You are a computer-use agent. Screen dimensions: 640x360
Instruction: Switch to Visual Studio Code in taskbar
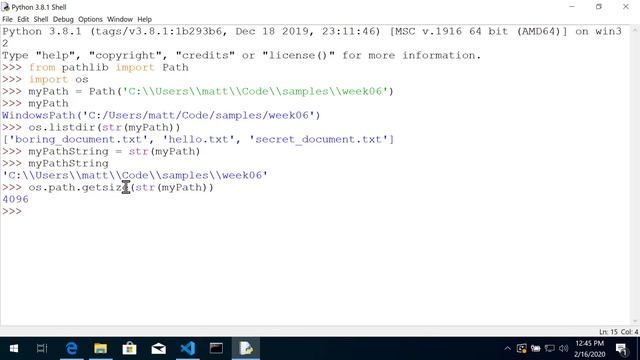click(x=187, y=349)
